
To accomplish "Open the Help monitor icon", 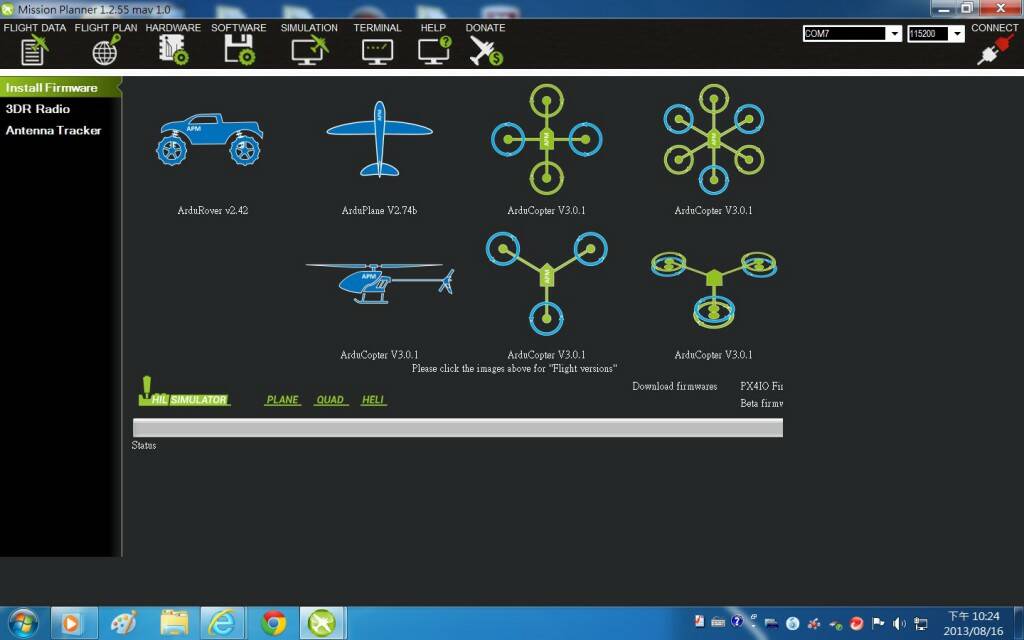I will coord(434,50).
